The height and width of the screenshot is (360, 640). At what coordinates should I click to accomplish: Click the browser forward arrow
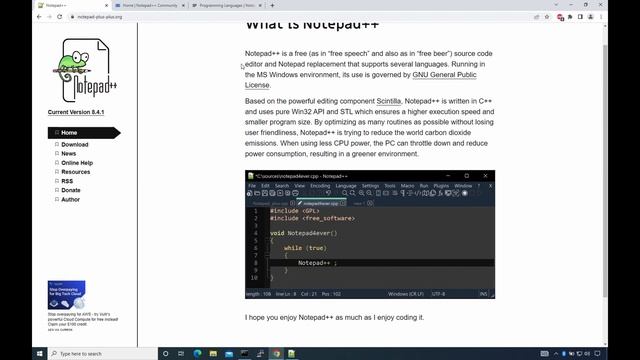(49, 17)
